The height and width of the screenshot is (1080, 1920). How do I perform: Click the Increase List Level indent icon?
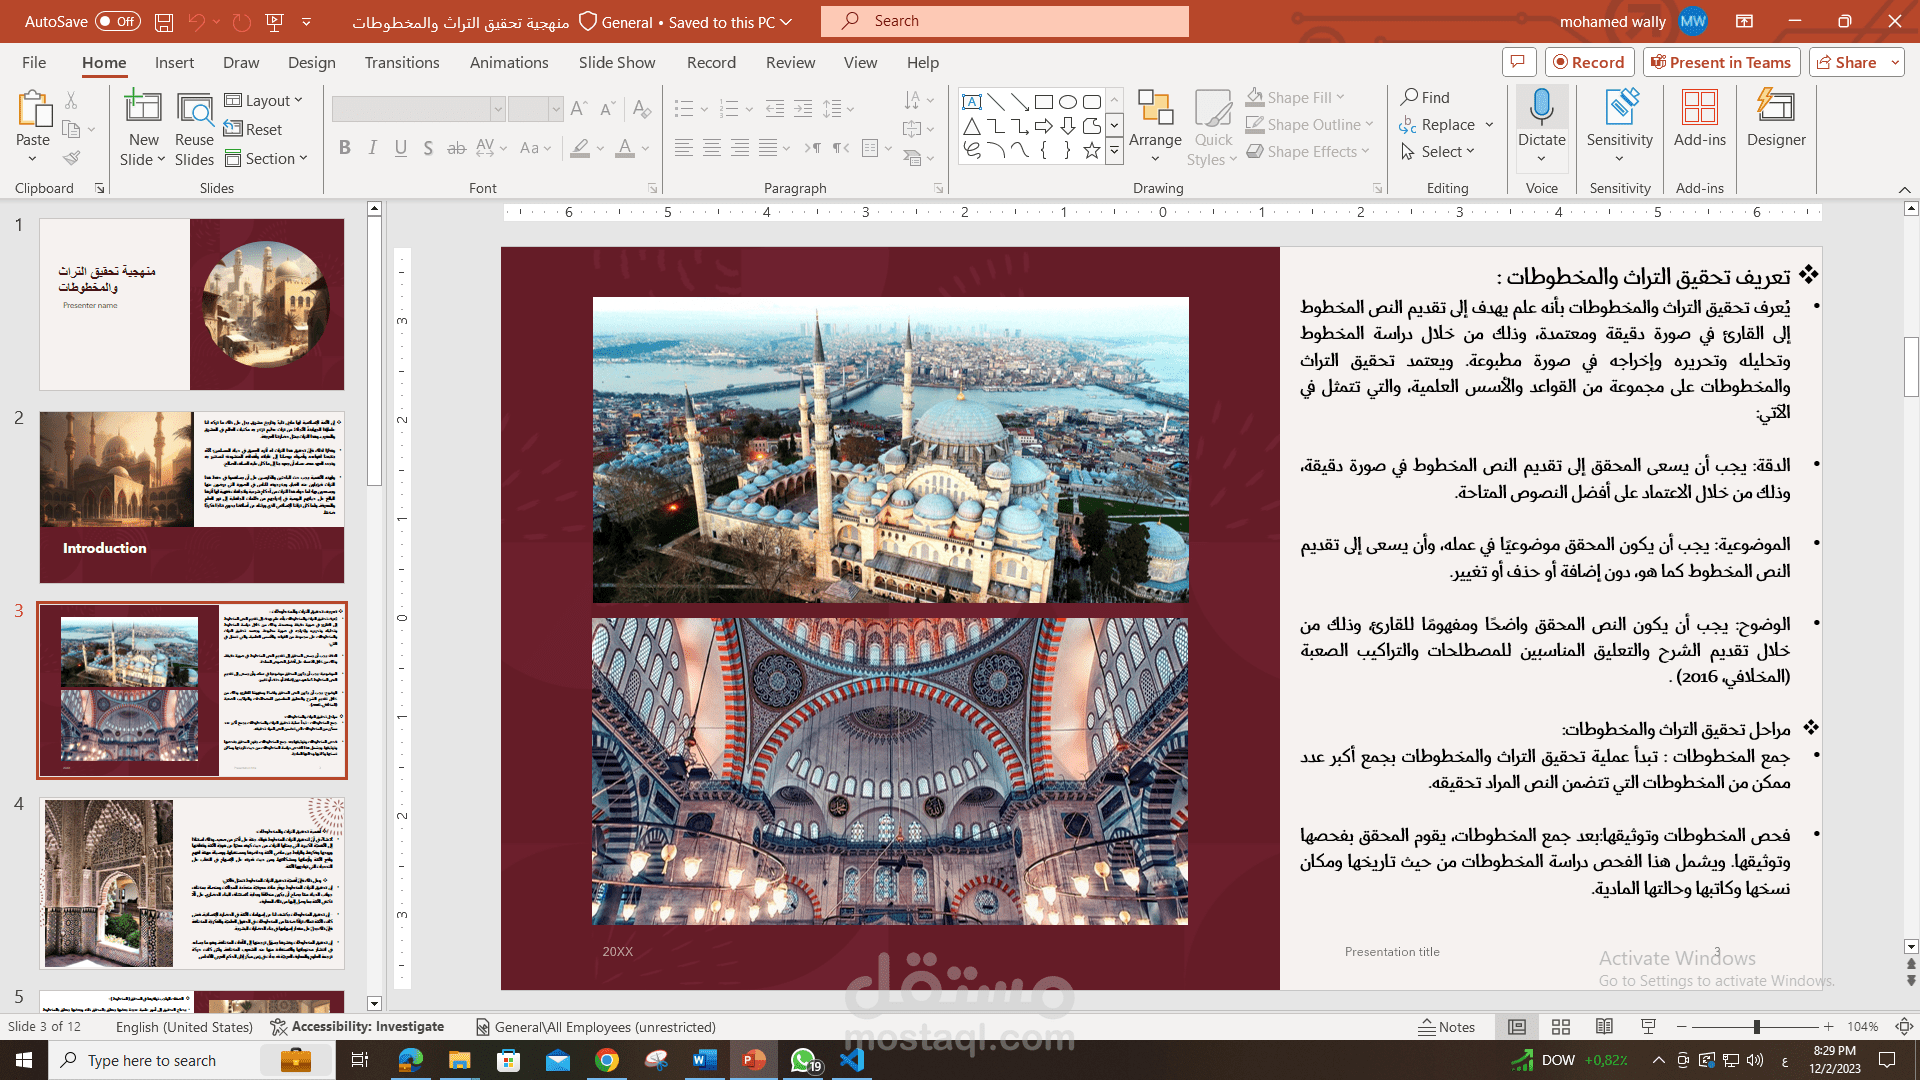coord(803,108)
